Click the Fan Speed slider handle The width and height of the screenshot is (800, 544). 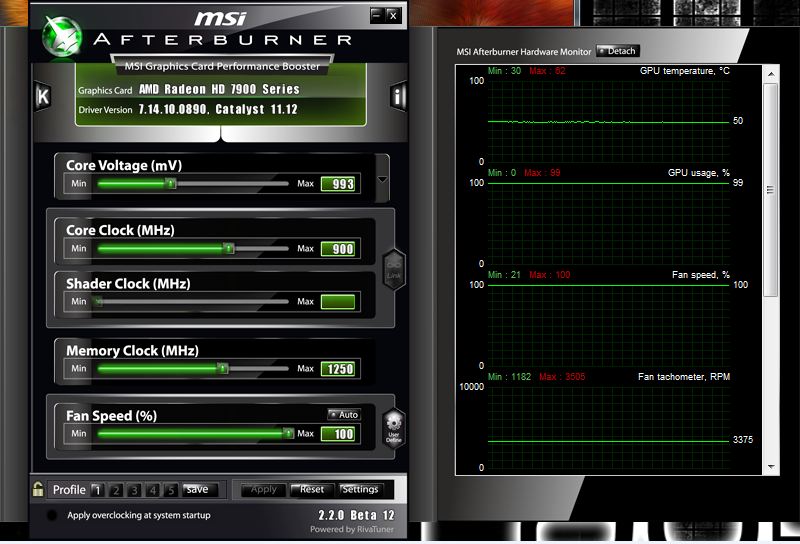pos(289,433)
